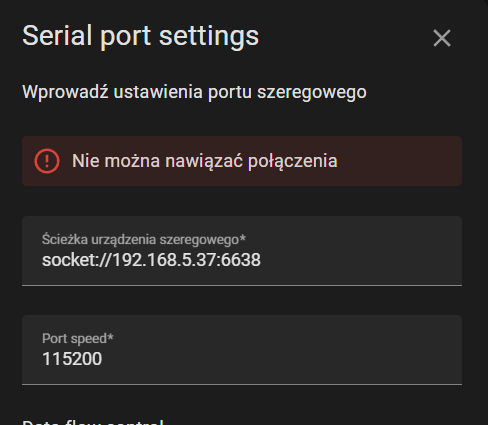The width and height of the screenshot is (488, 425).
Task: Place cursor in the 115200 speed value
Action: point(72,359)
